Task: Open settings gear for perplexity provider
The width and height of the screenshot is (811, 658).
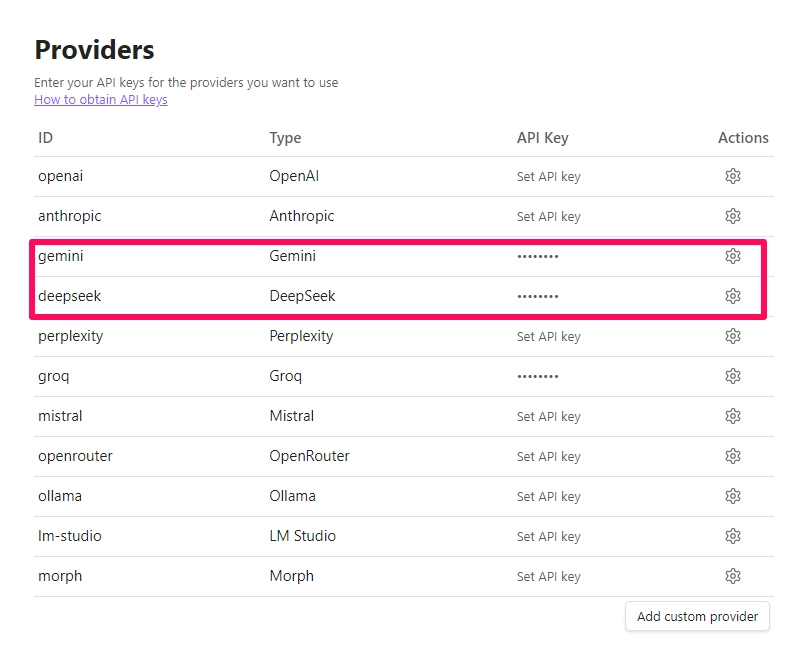Action: (732, 336)
